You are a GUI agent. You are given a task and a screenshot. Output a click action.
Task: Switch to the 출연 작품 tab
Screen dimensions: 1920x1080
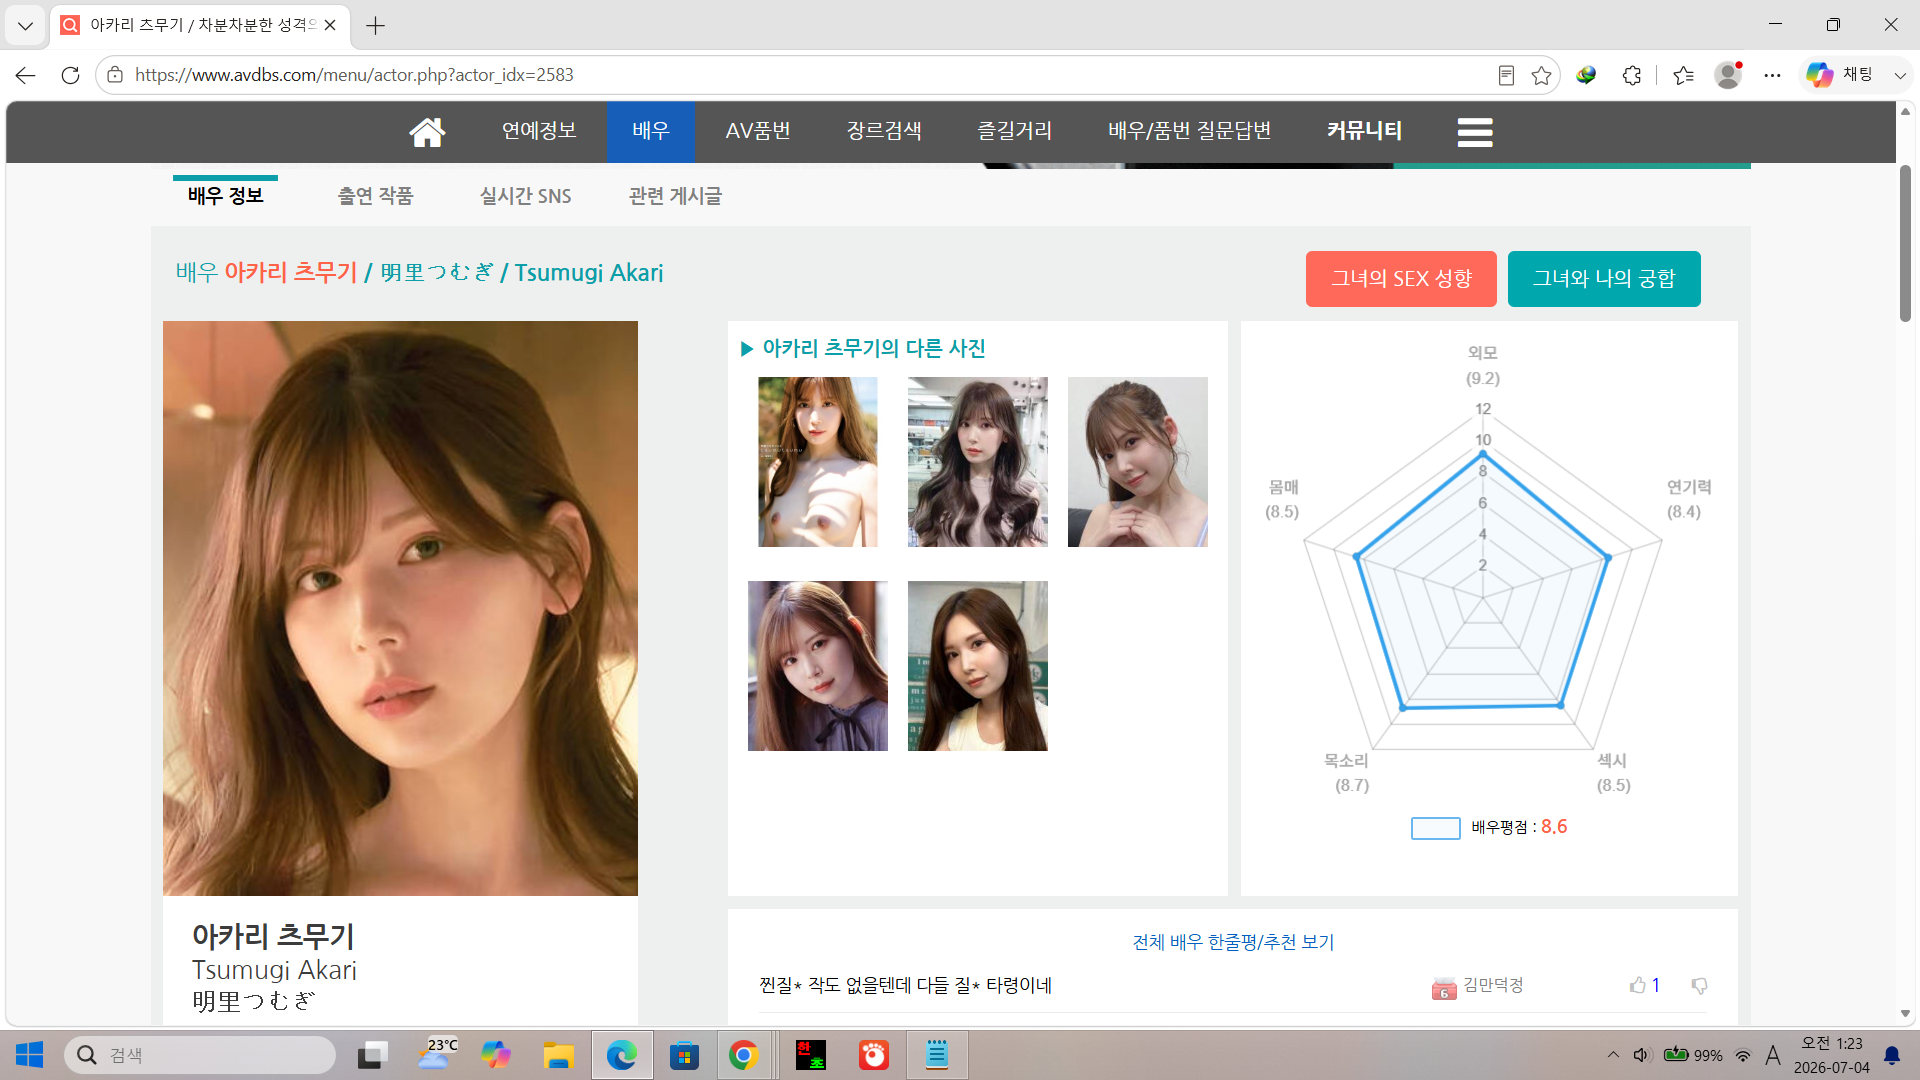375,196
